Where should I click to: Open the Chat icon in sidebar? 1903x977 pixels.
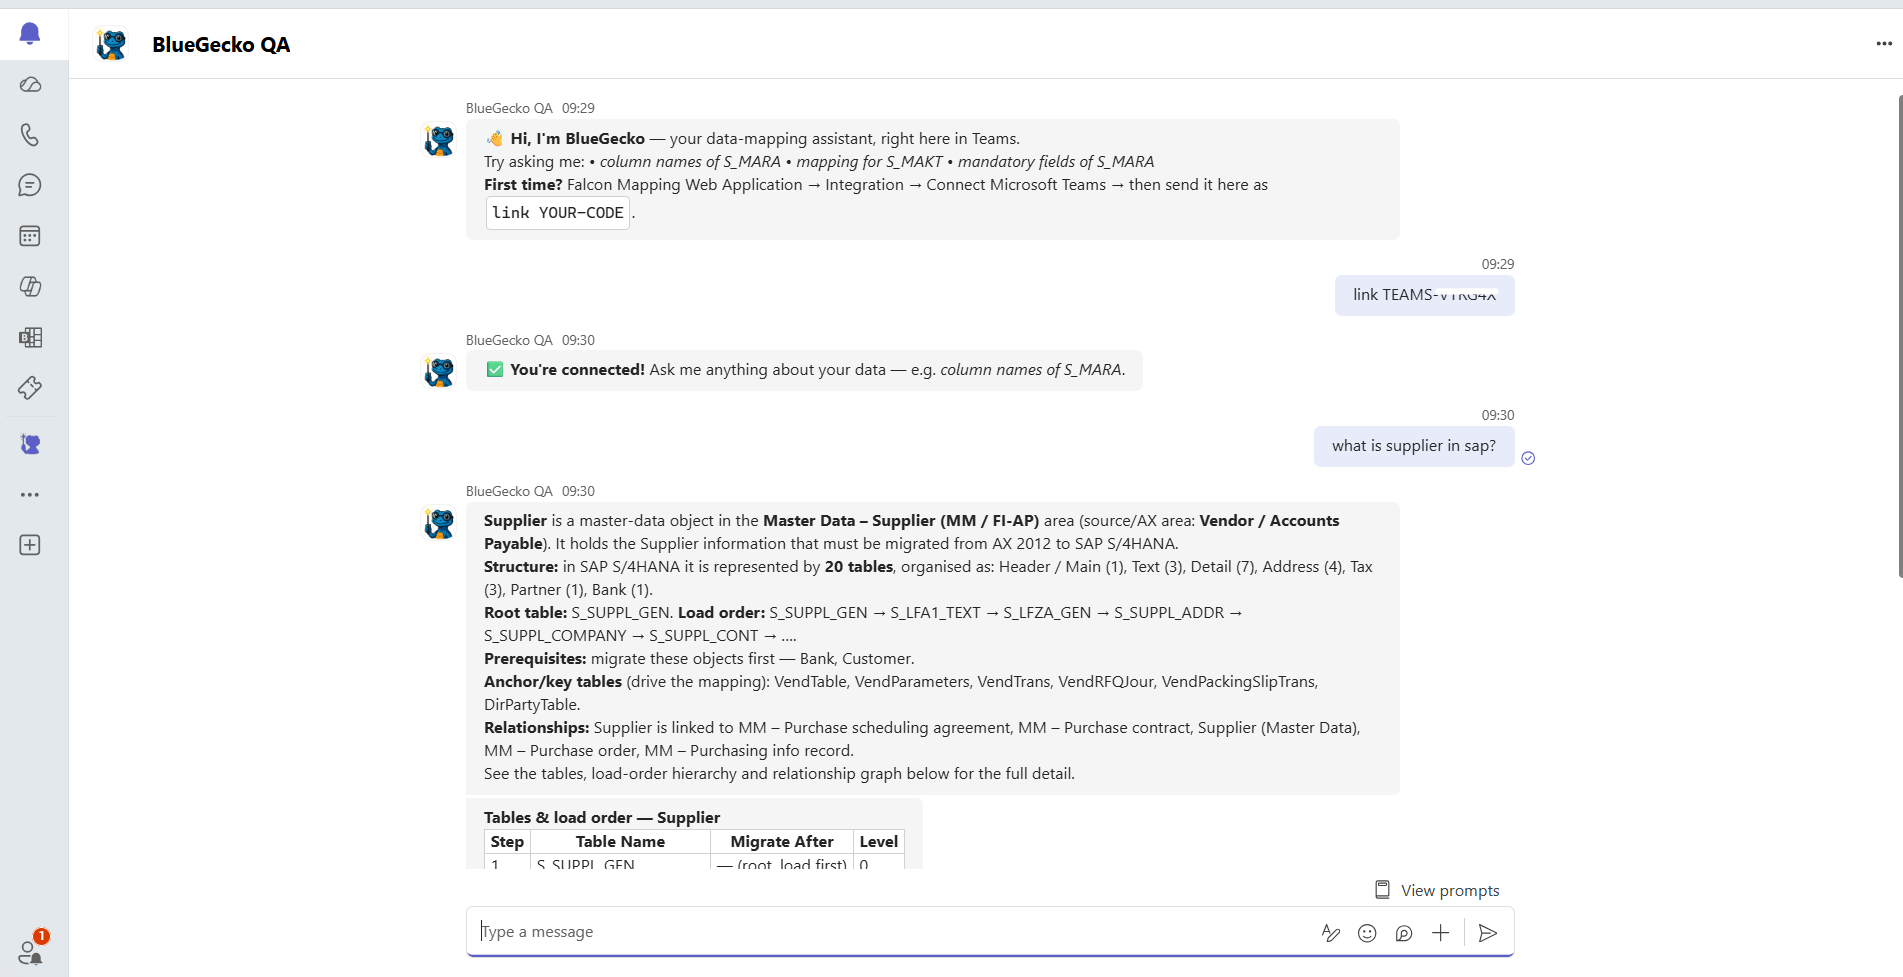30,185
